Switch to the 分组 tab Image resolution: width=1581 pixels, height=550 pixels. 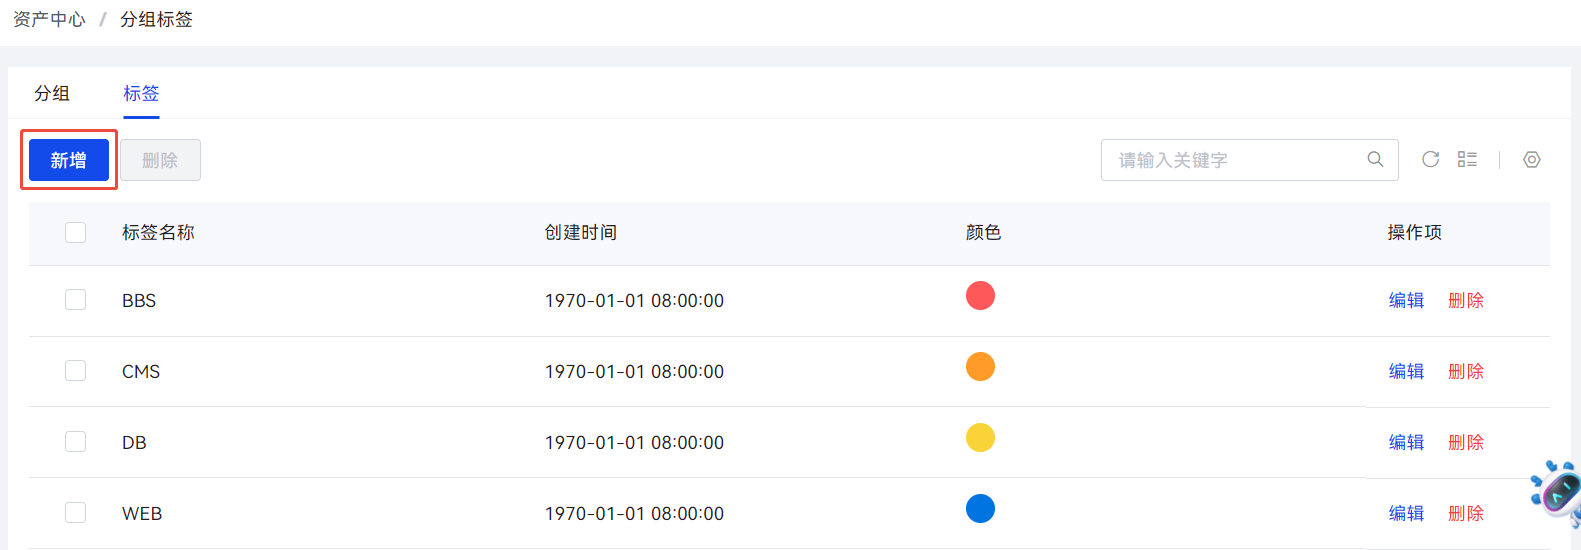point(52,93)
